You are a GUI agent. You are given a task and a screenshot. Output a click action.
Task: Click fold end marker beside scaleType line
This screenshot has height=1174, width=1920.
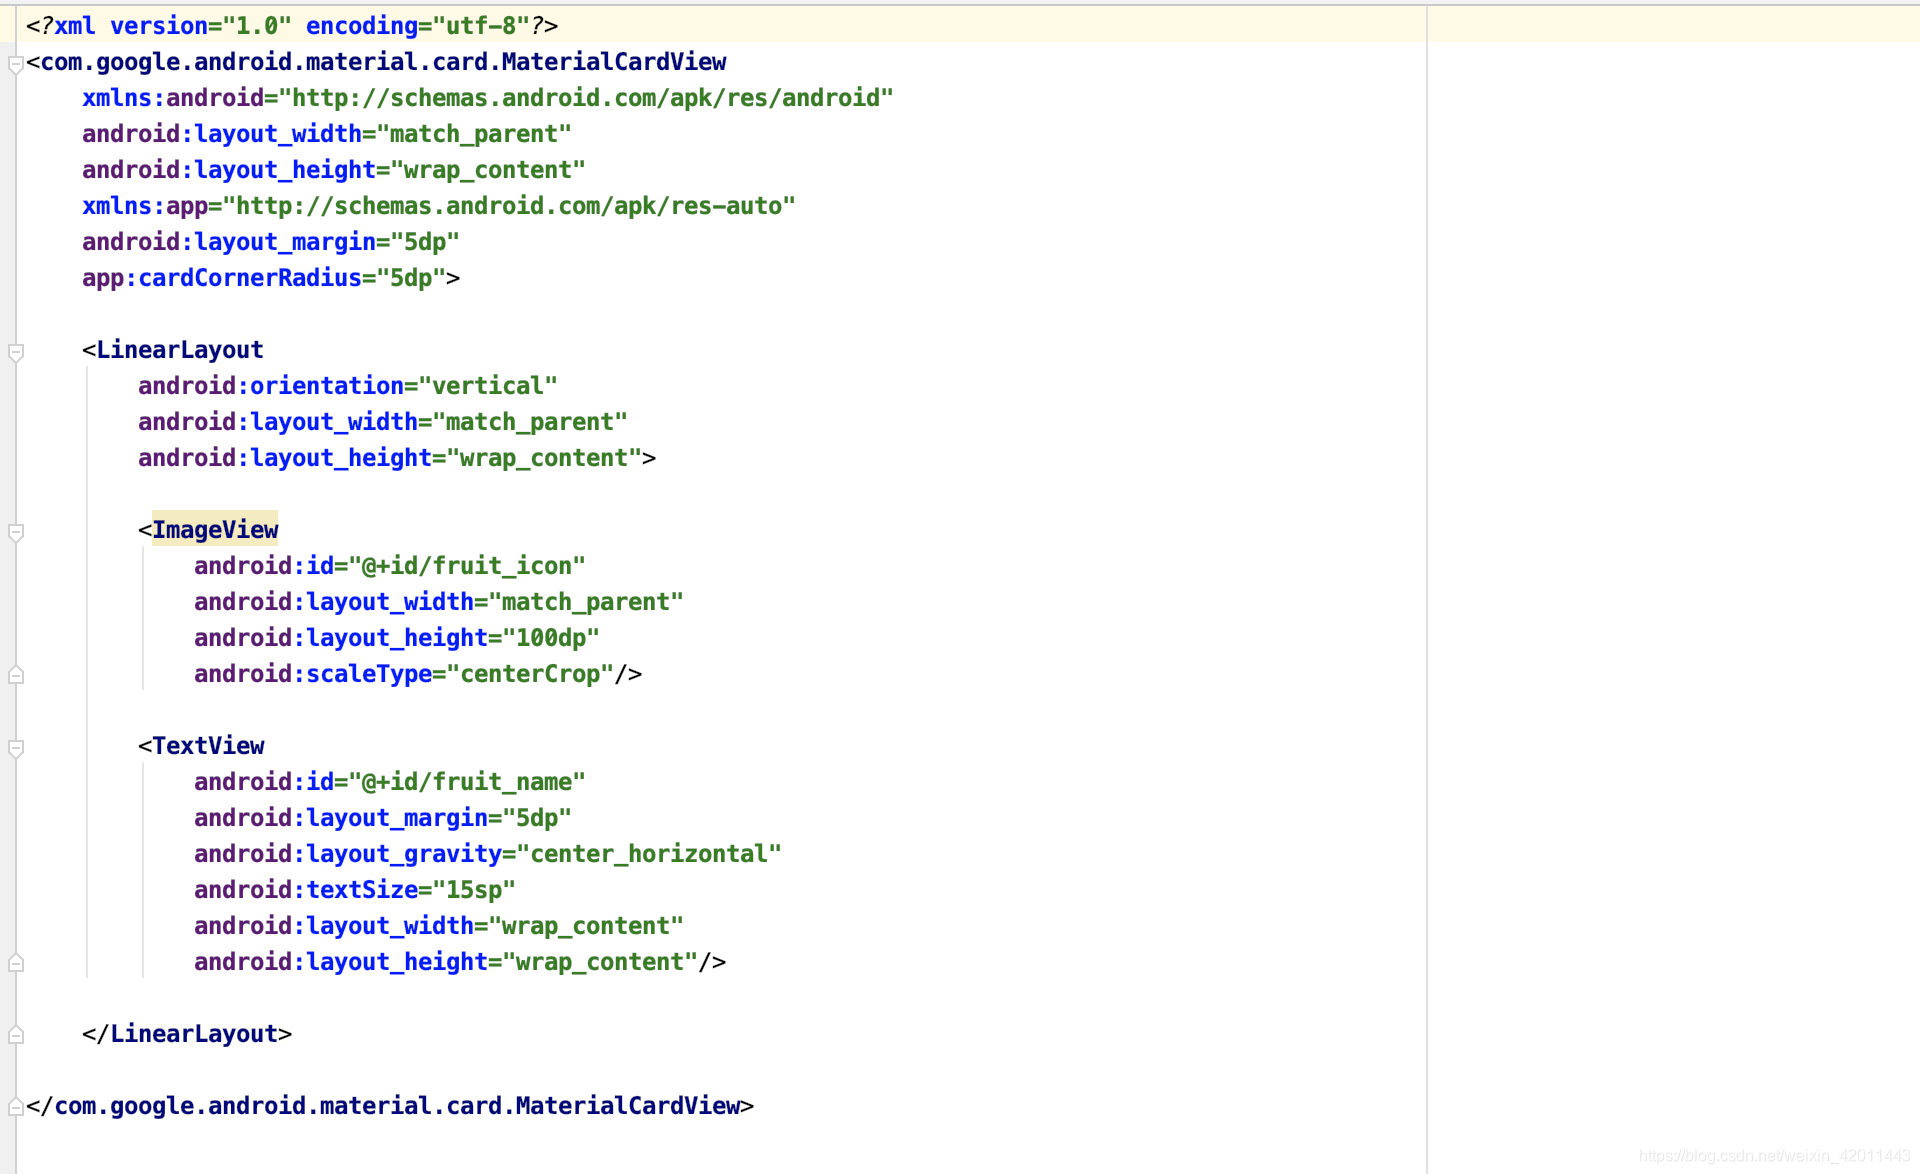pos(15,676)
